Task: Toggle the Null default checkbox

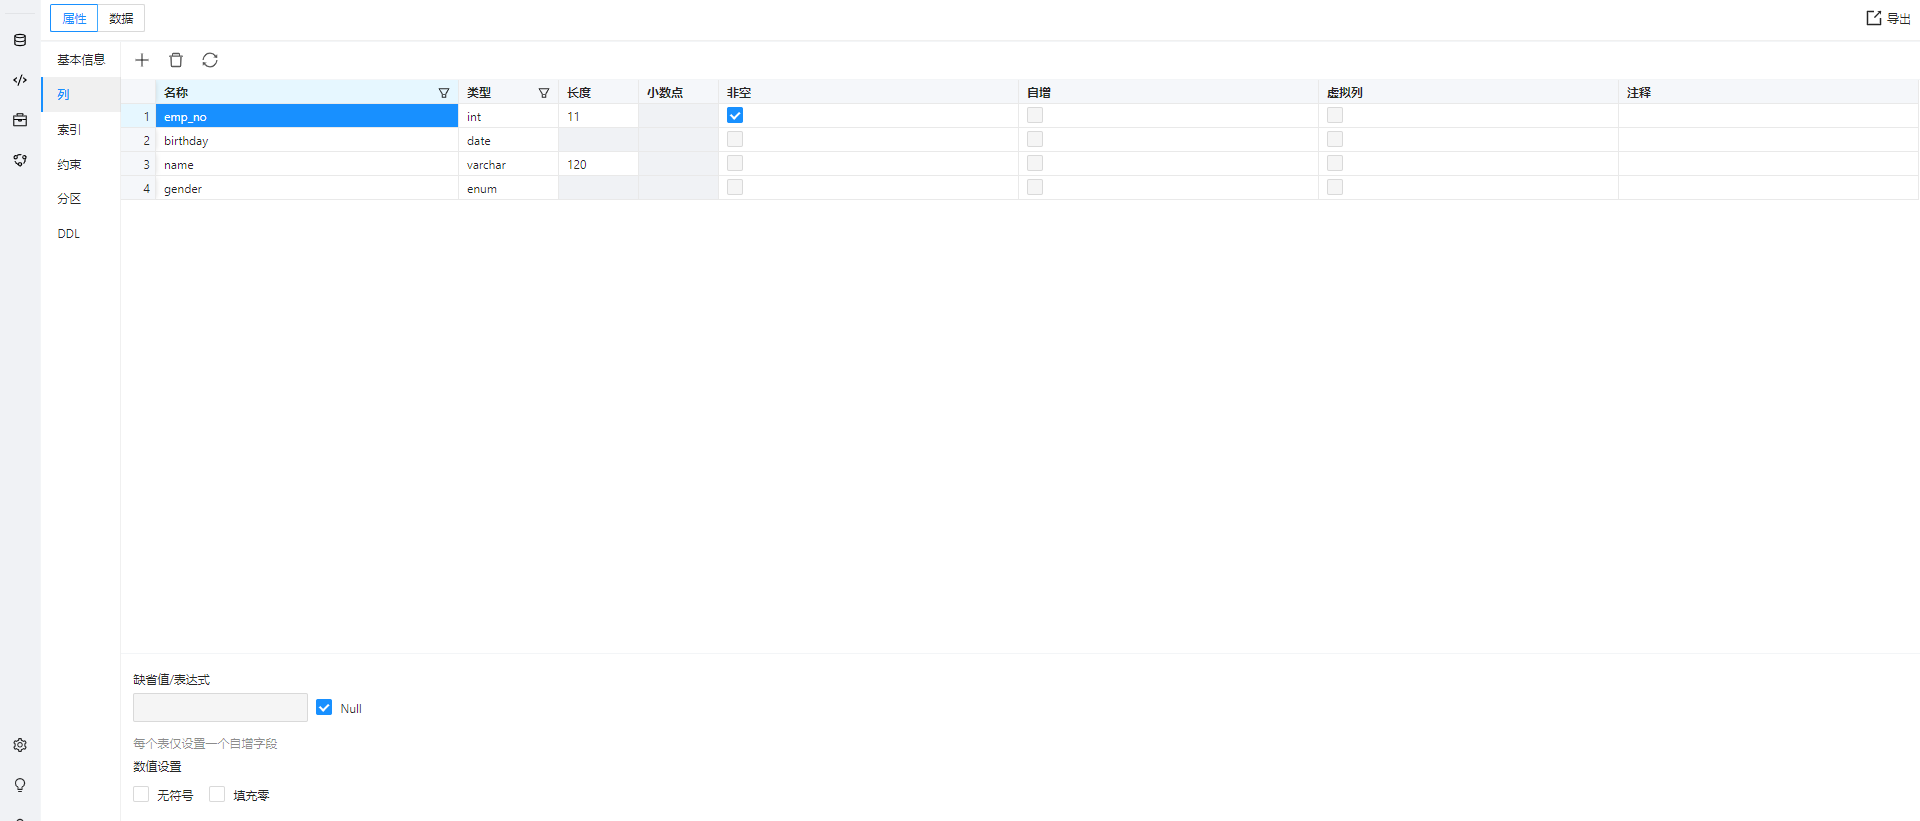Action: point(324,708)
